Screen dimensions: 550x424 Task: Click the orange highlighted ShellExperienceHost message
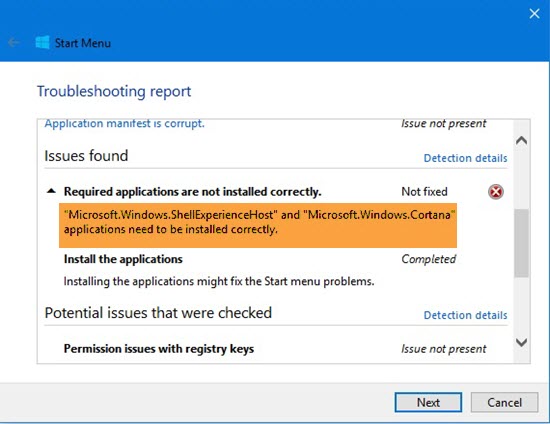point(258,225)
